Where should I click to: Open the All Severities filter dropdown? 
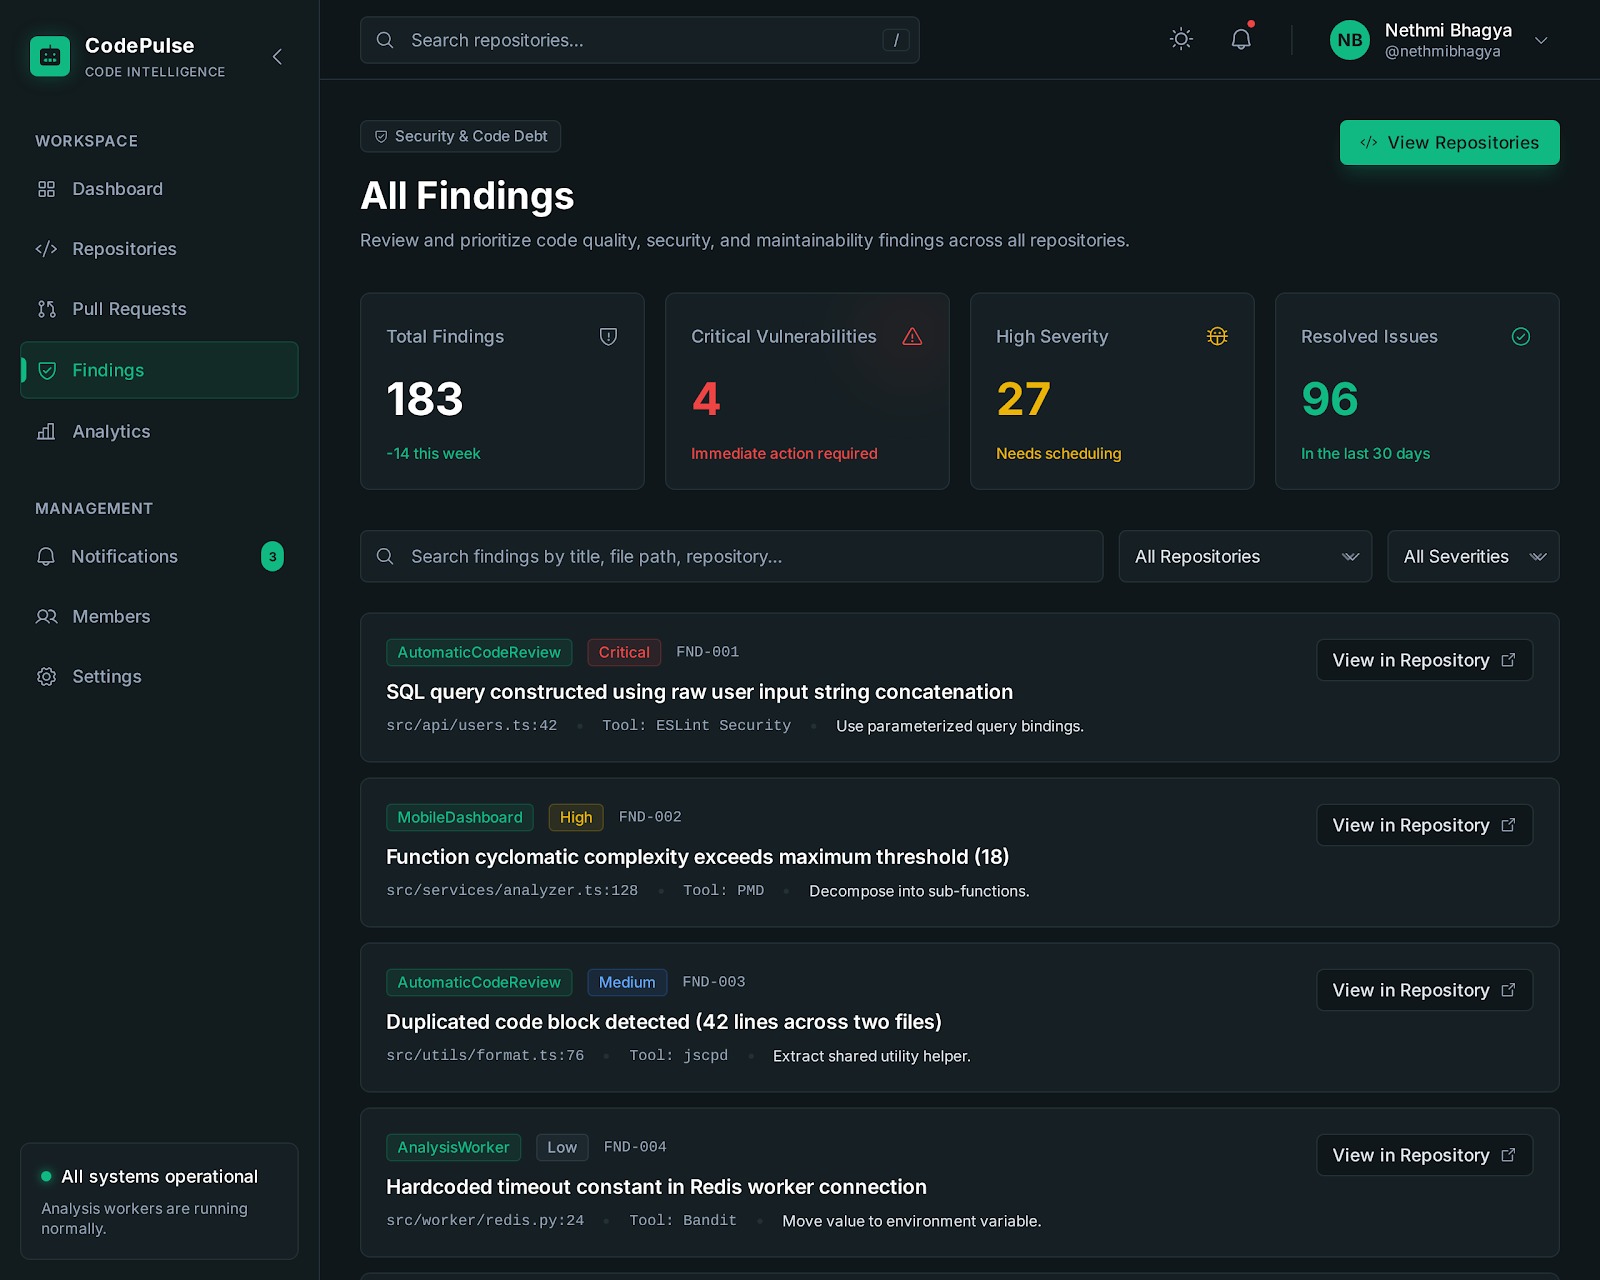[x=1473, y=556]
